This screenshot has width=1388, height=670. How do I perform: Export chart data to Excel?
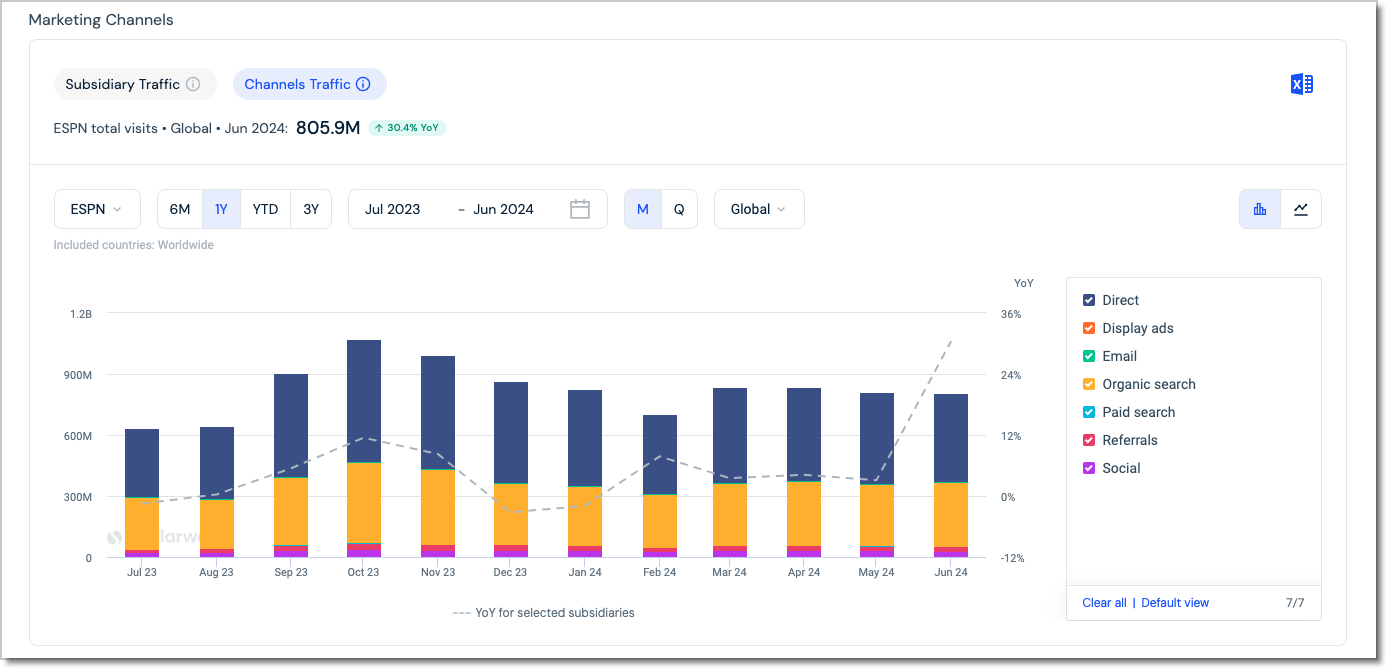click(x=1301, y=85)
